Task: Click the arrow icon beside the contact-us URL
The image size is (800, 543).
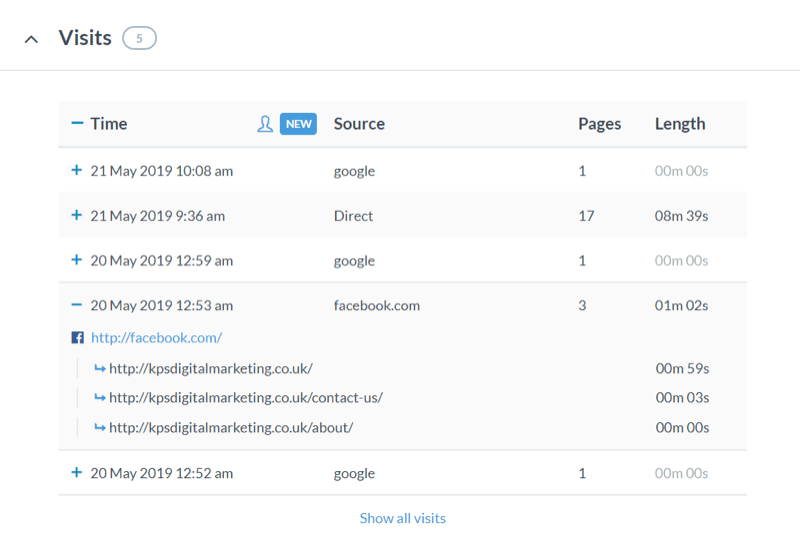Action: pos(100,398)
